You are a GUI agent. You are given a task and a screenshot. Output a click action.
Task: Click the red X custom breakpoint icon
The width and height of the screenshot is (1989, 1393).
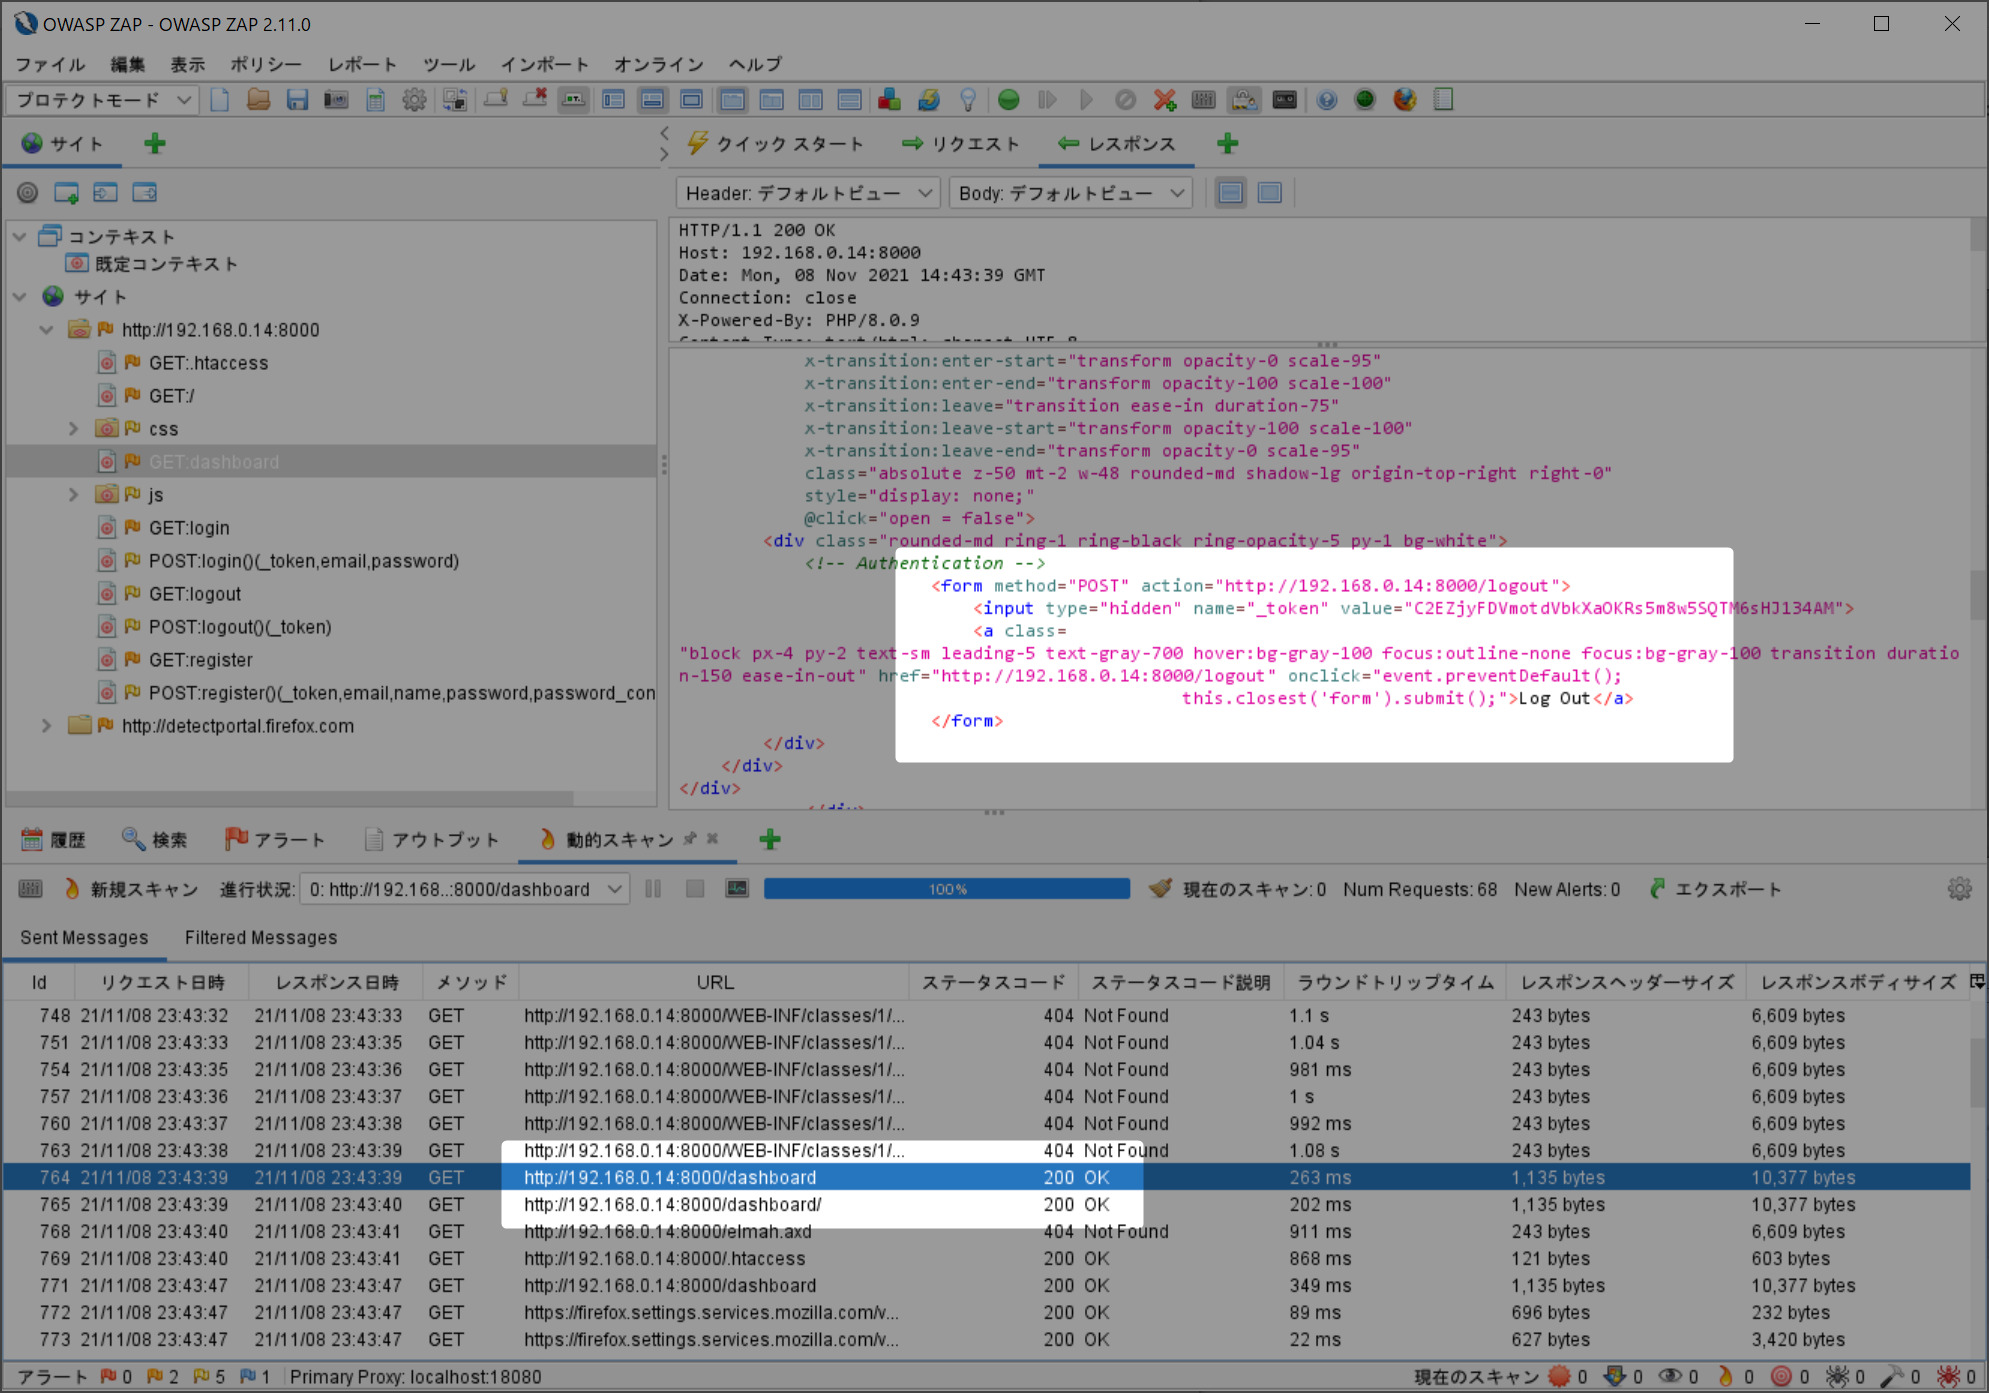(x=1165, y=100)
